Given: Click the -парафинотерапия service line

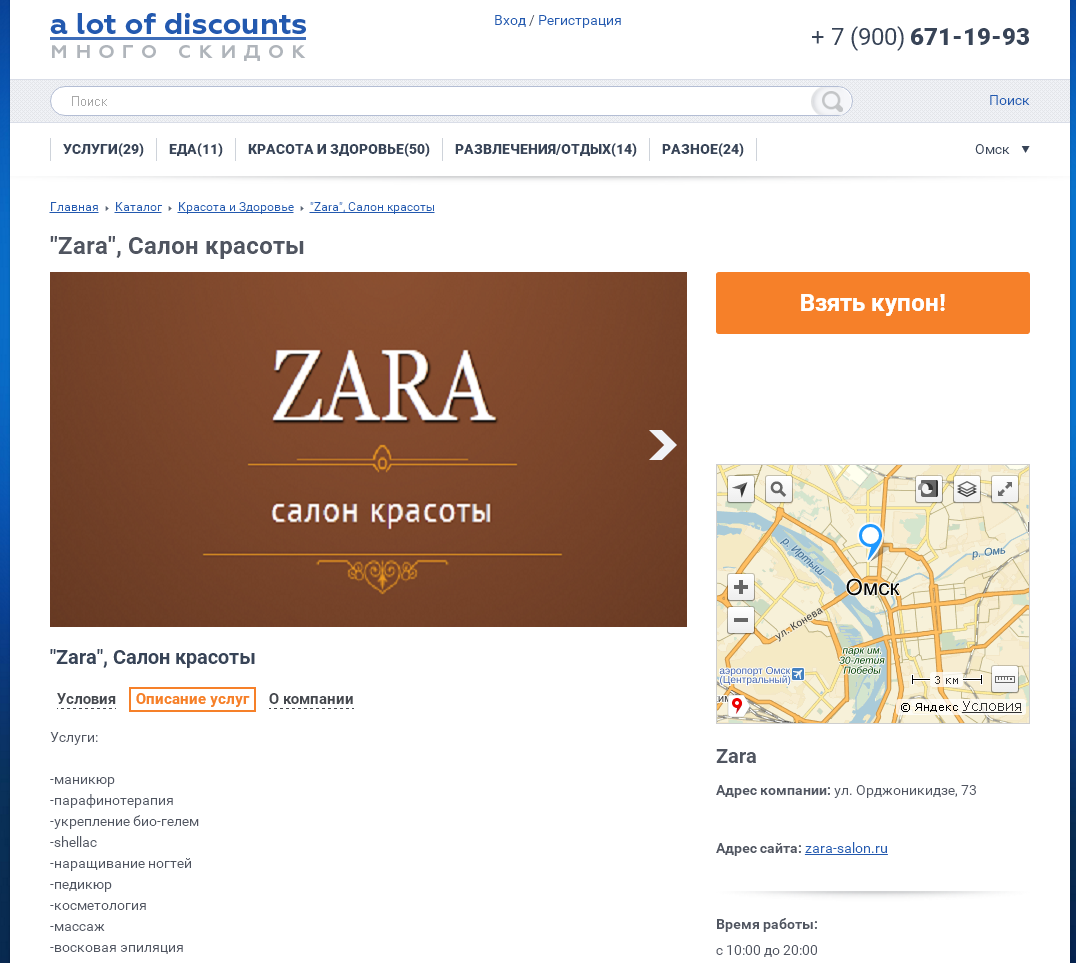Looking at the screenshot, I should click(112, 801).
